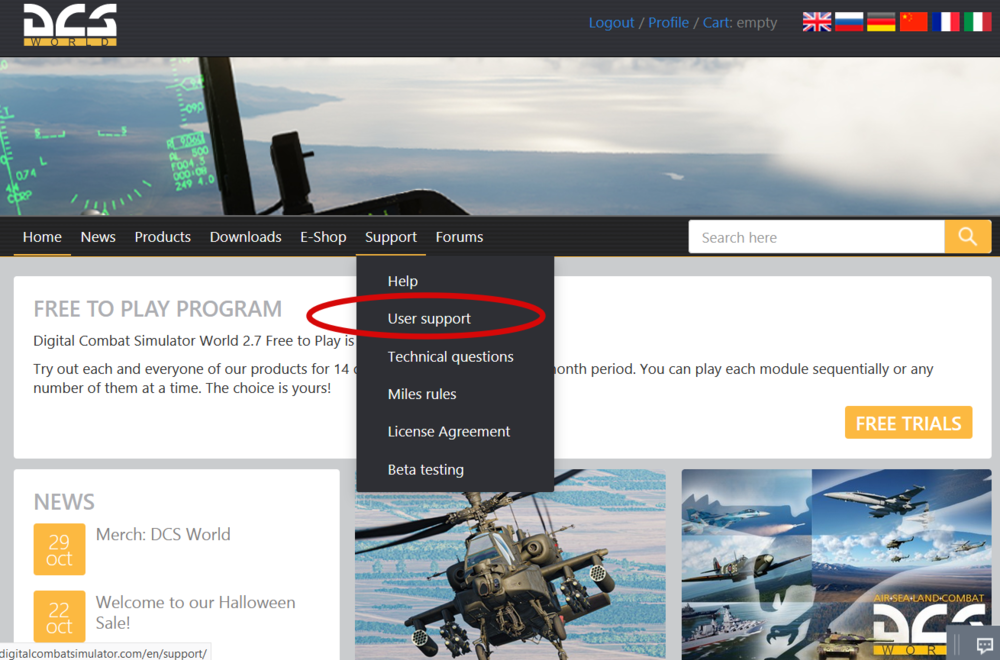Image resolution: width=1000 pixels, height=660 pixels.
Task: Open the Downloads nav item
Action: (246, 237)
